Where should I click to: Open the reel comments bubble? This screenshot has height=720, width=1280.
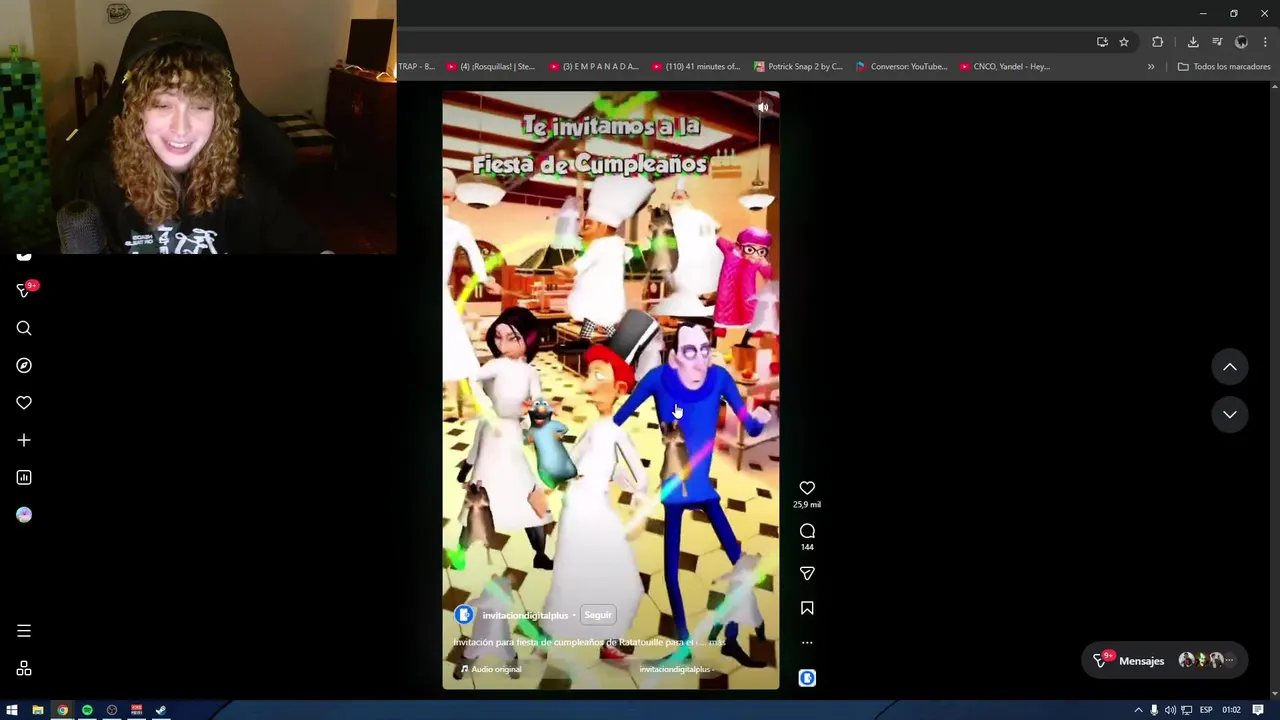point(807,531)
